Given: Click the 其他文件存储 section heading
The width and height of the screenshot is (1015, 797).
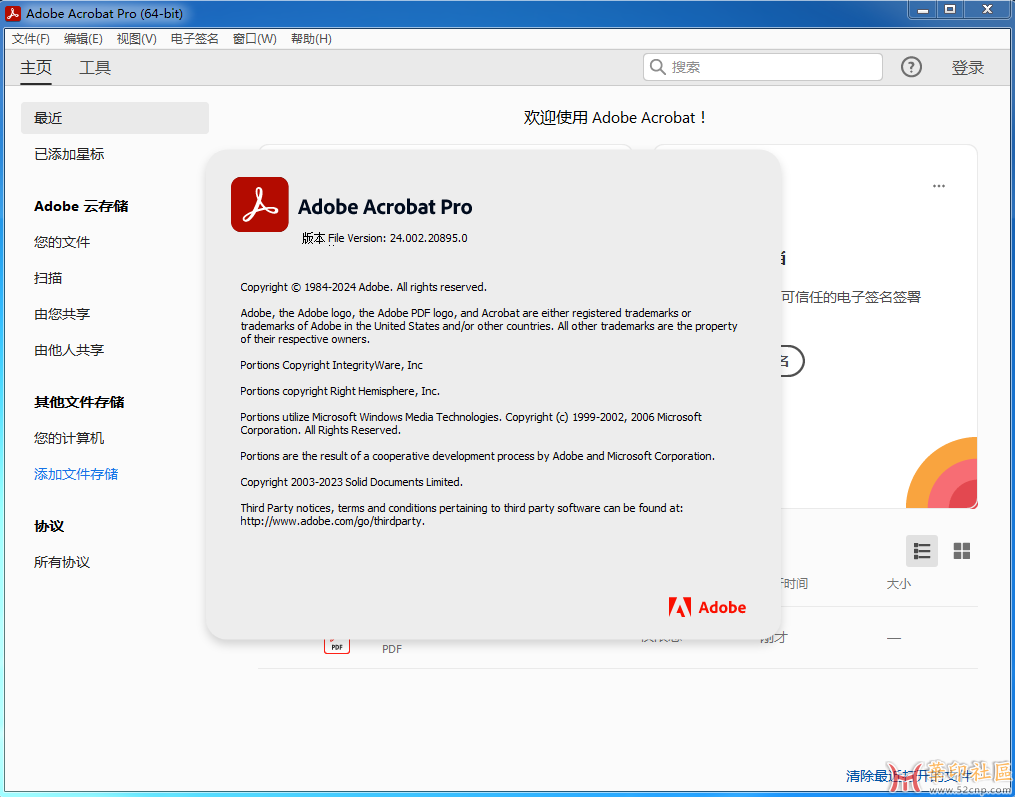Looking at the screenshot, I should 79,403.
